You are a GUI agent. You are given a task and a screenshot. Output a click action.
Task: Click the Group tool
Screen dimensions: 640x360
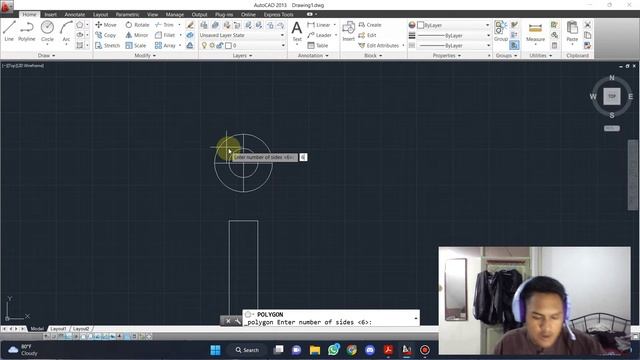click(500, 31)
